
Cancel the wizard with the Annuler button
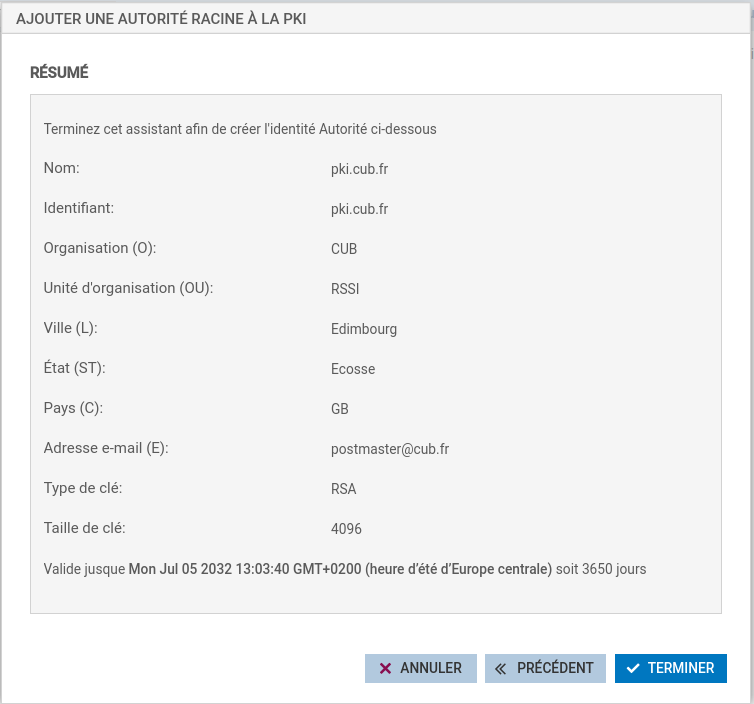(x=420, y=668)
